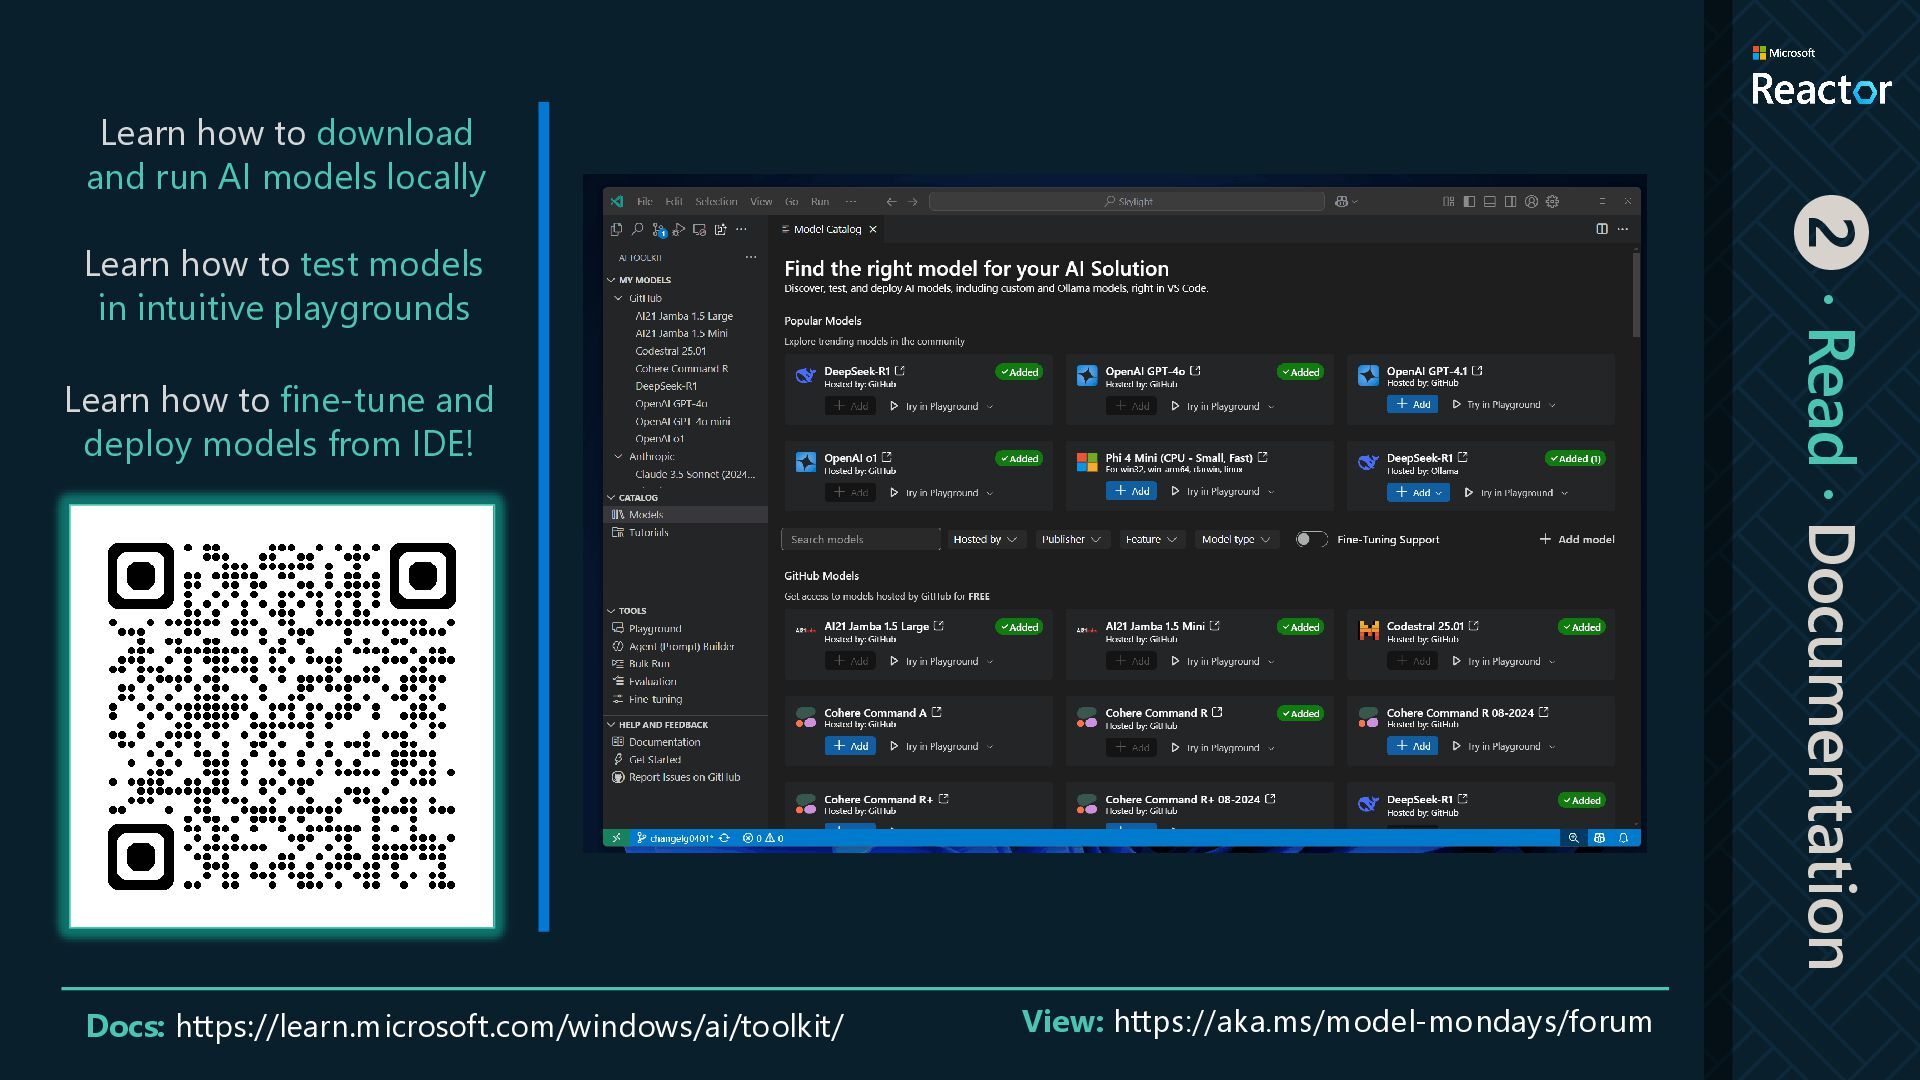Screen dimensions: 1920x1080
Task: Split the editor with the split icon
Action: click(x=1602, y=229)
